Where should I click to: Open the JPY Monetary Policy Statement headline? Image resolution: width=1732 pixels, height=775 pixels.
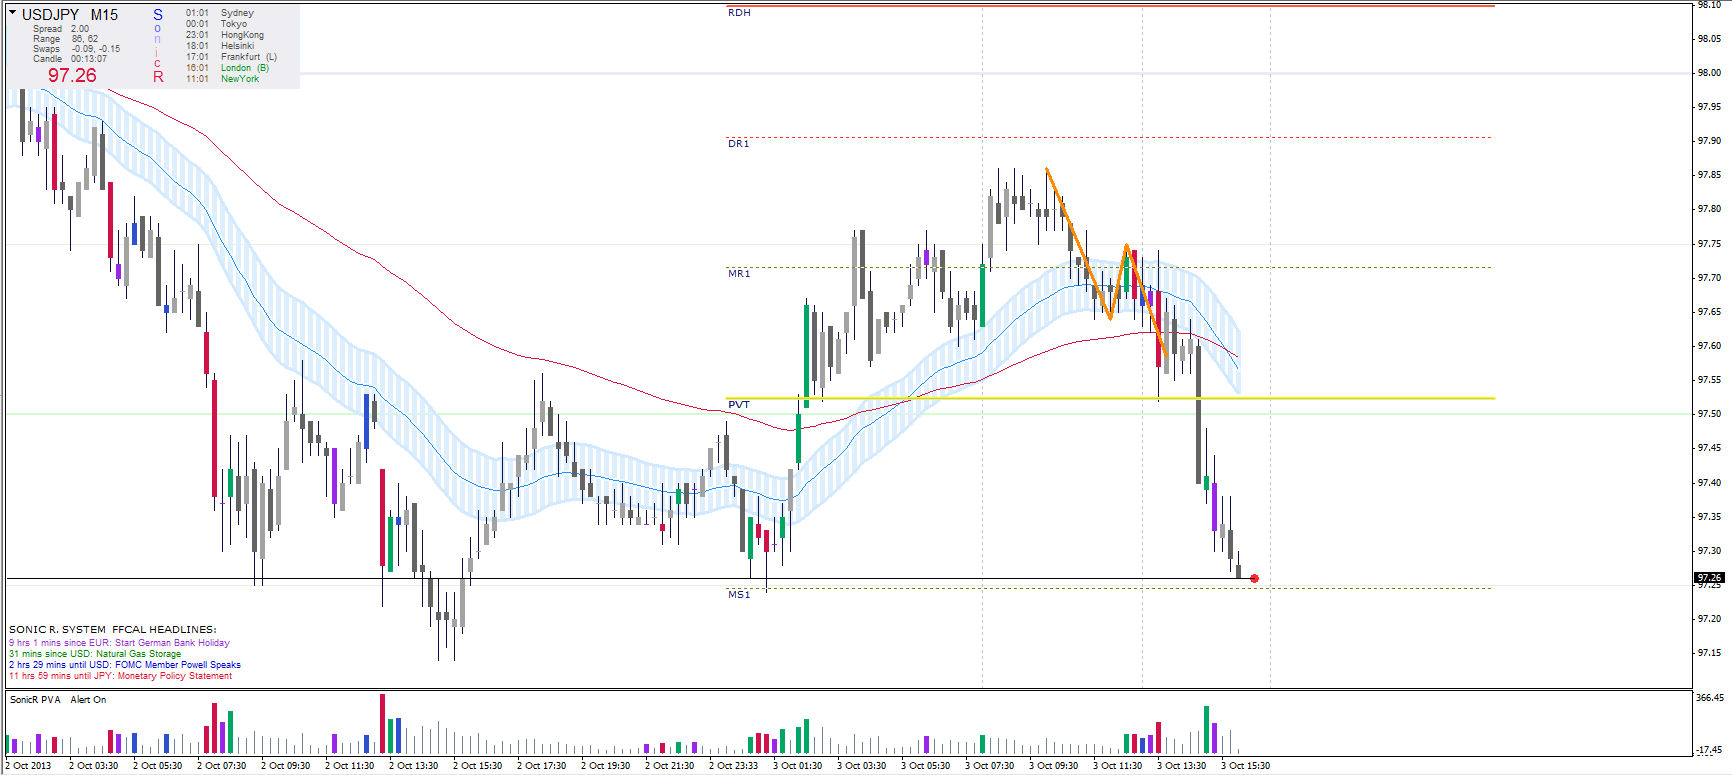[120, 676]
